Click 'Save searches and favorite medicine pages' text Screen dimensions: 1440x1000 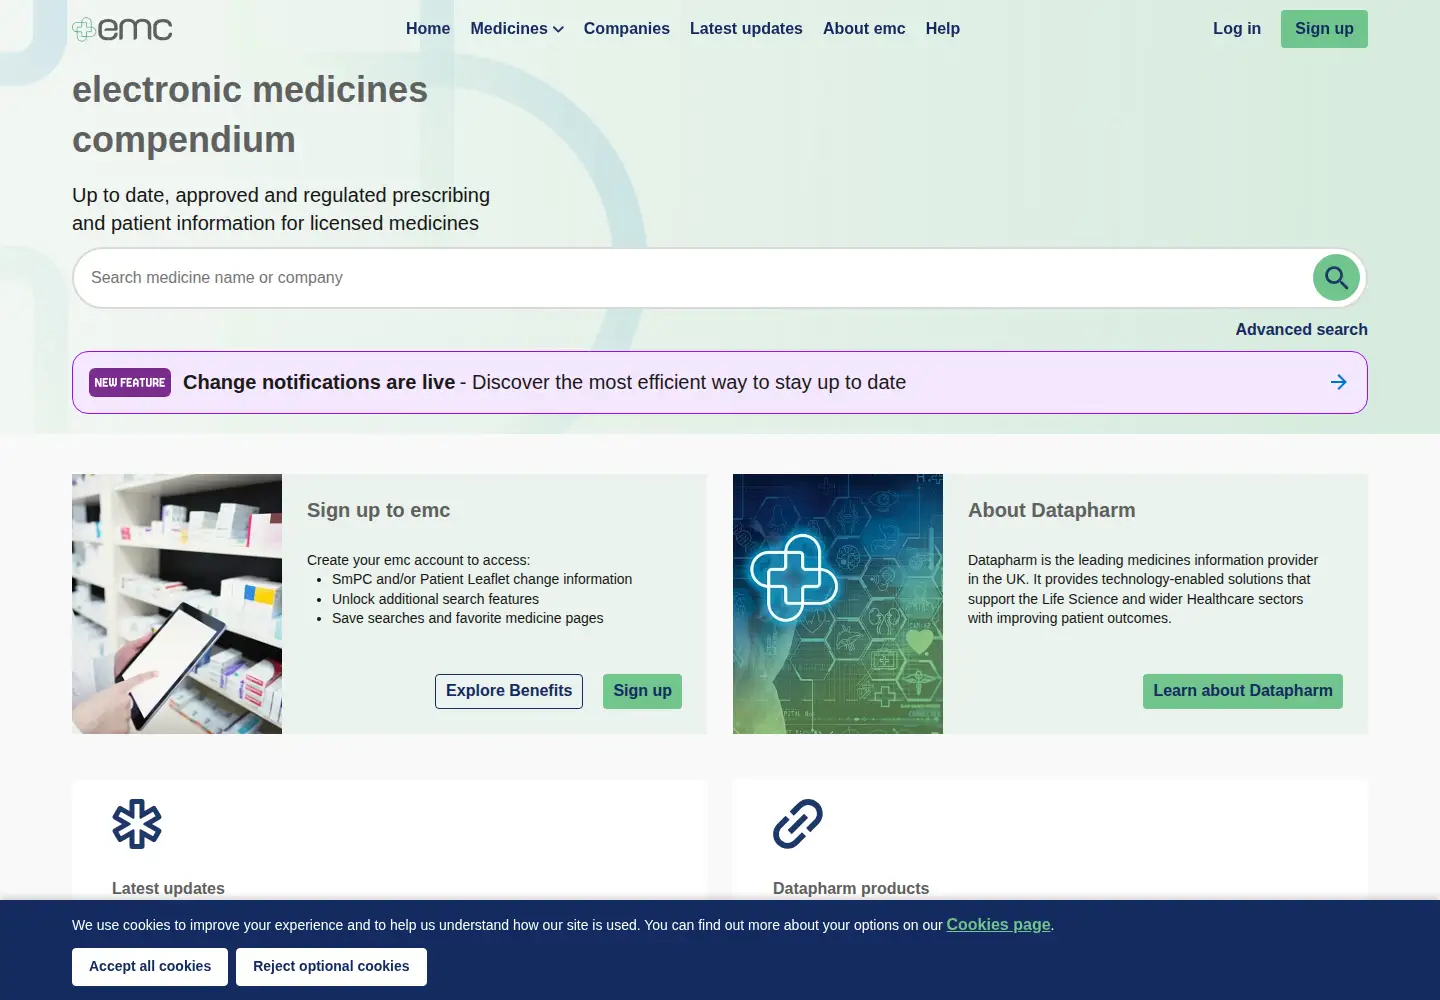(x=467, y=618)
